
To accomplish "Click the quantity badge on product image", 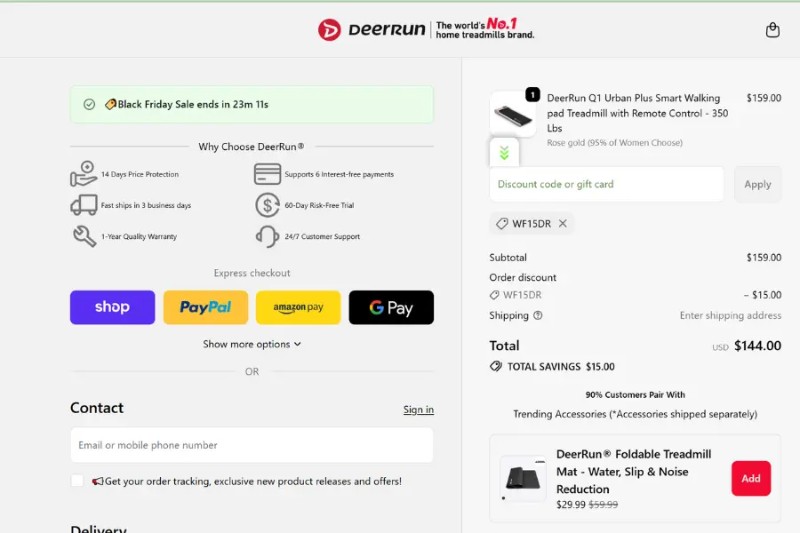I will pos(533,94).
